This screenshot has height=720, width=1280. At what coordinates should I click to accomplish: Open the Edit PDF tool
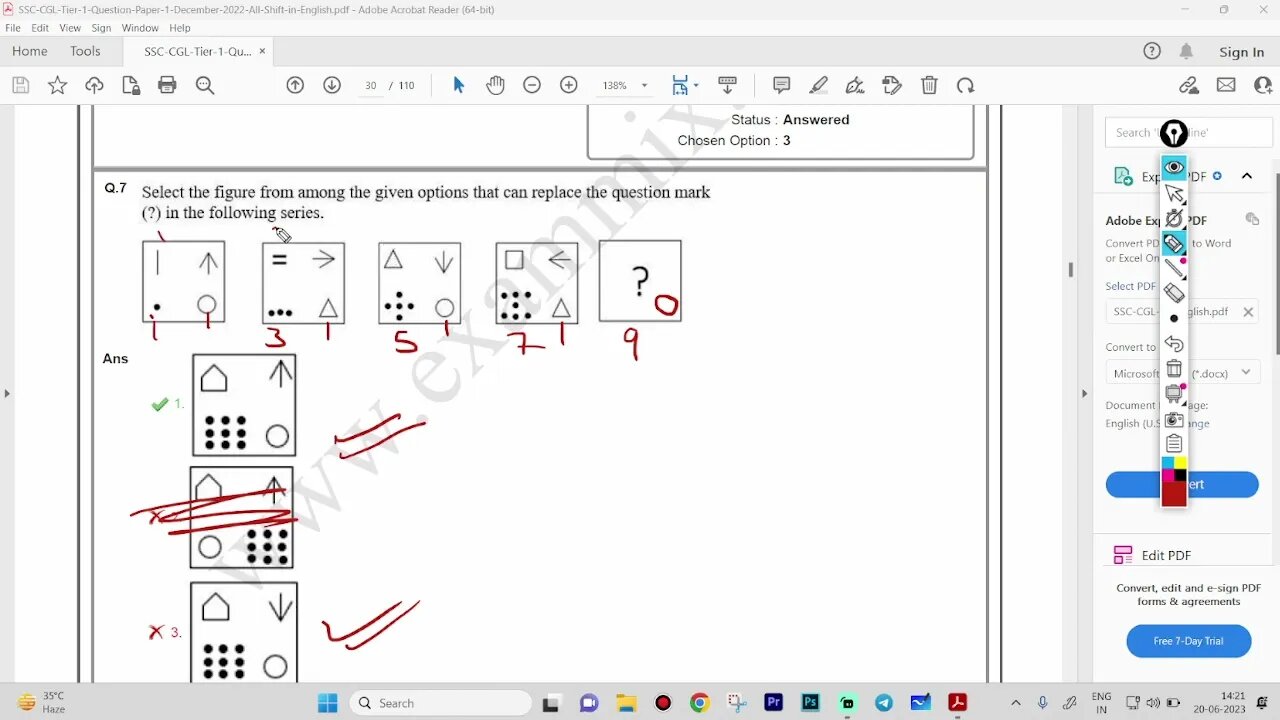click(x=1166, y=555)
